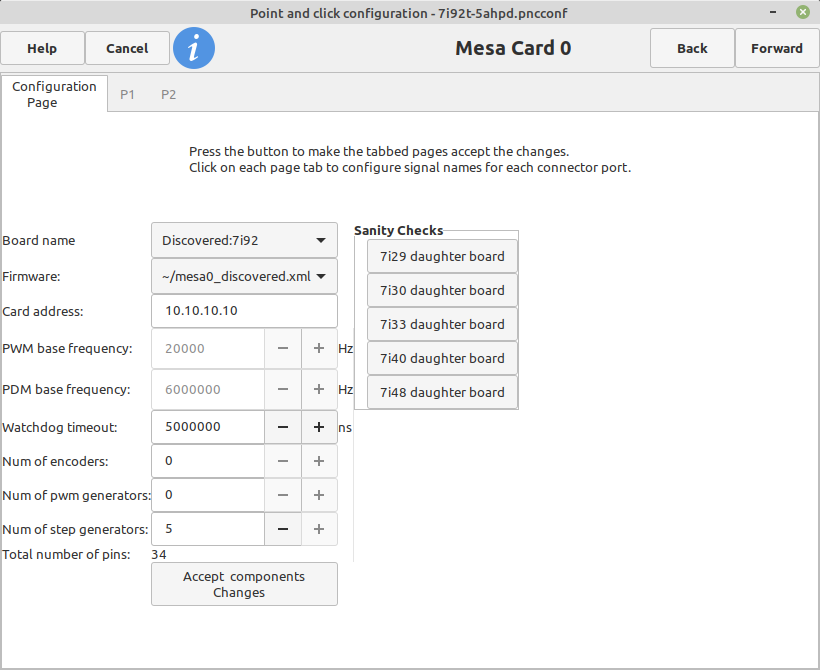
Task: Decrease Num of step generators
Action: tap(283, 529)
